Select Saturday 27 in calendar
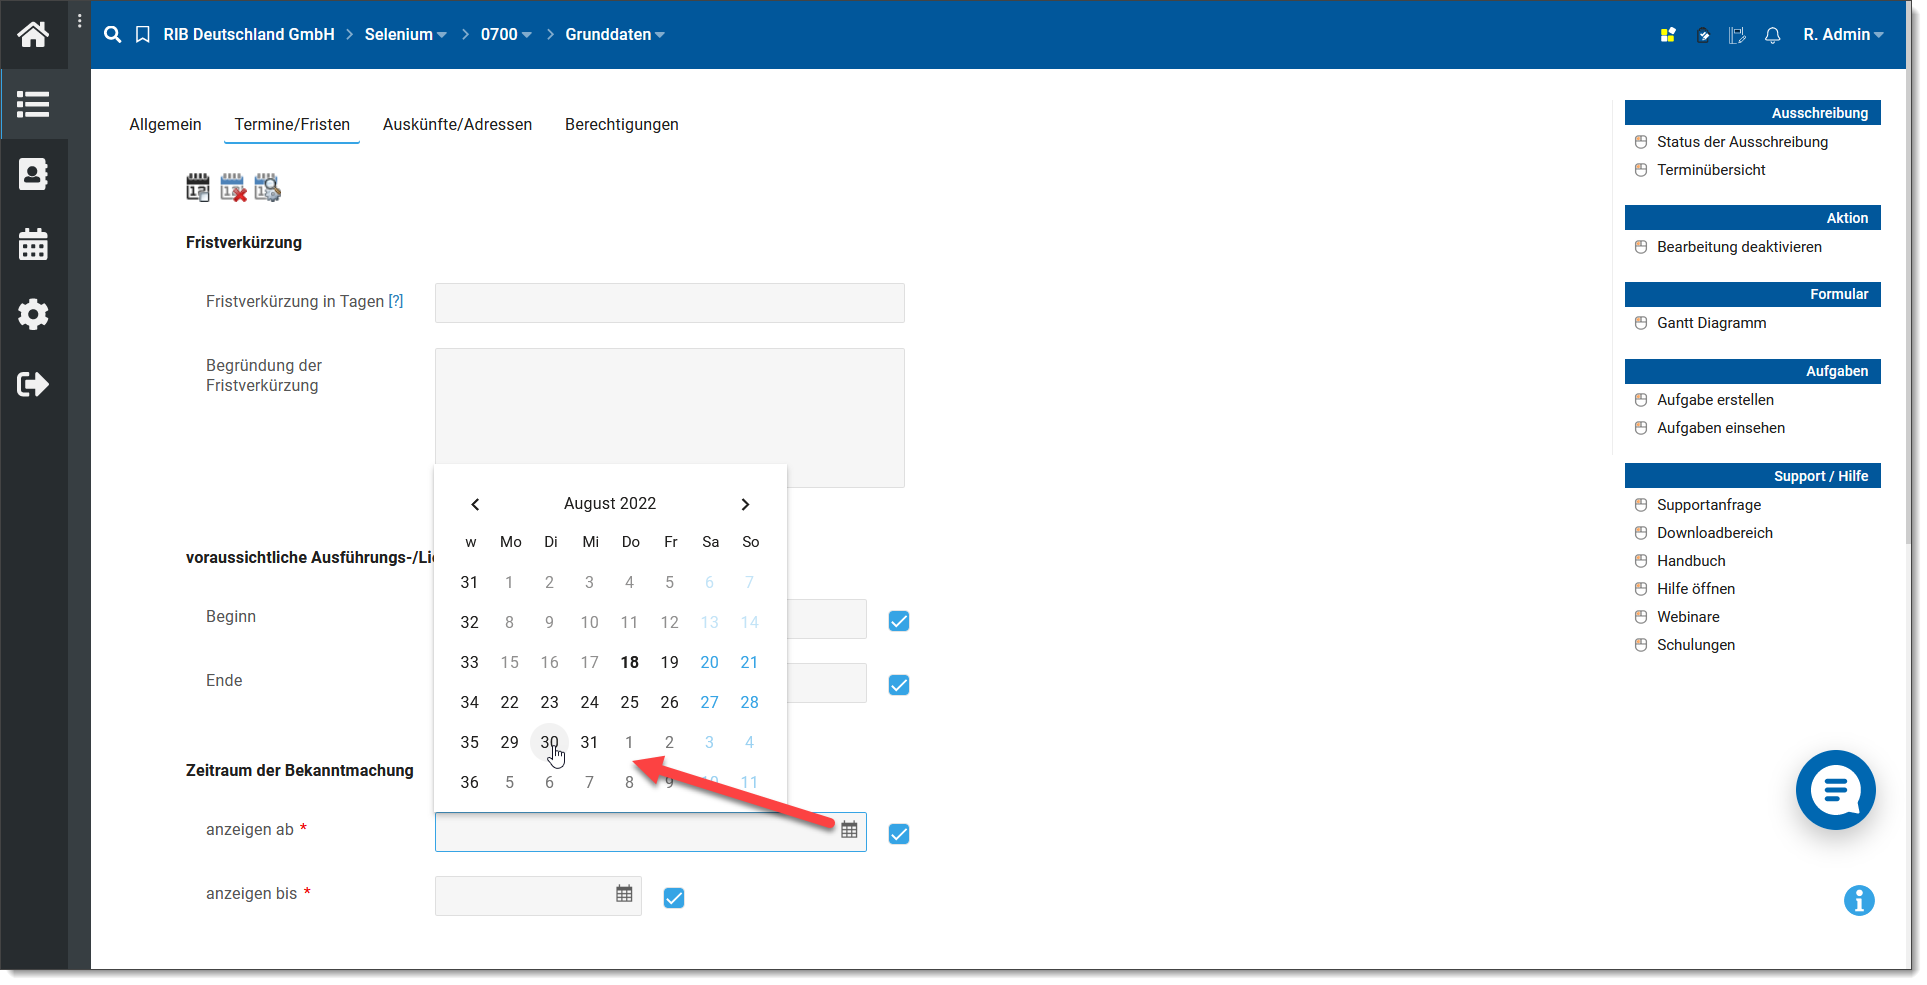The width and height of the screenshot is (1927, 985). 709,702
